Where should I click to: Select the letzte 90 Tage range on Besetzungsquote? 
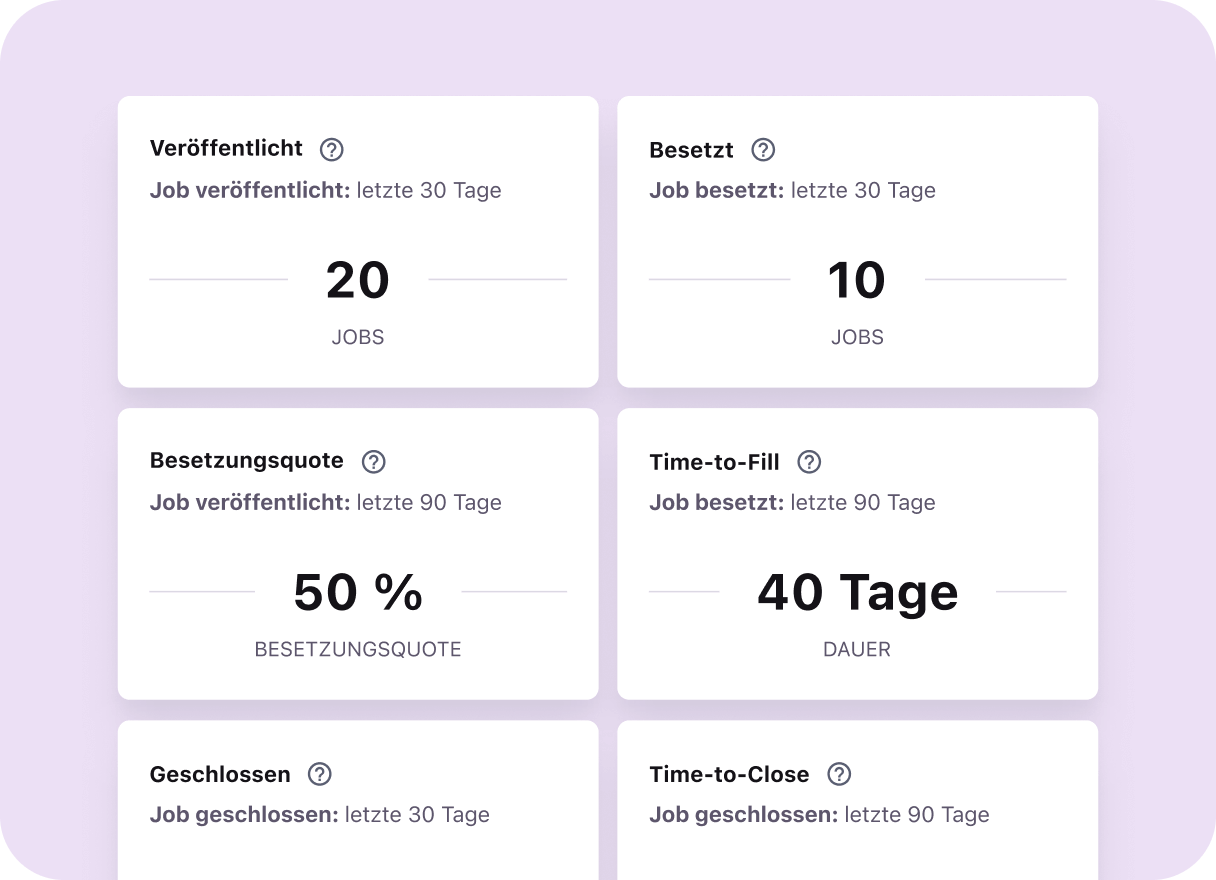click(429, 502)
